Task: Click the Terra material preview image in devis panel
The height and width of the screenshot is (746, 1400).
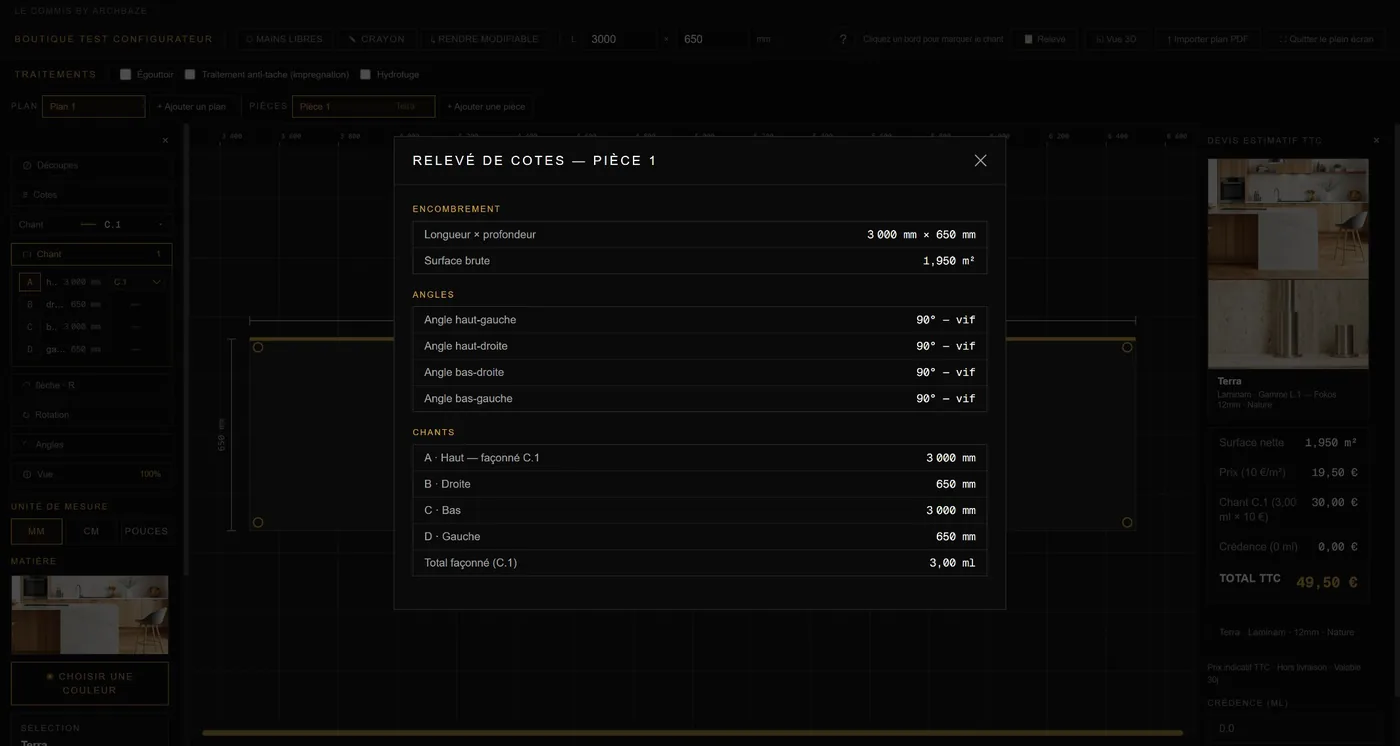Action: pyautogui.click(x=1288, y=263)
